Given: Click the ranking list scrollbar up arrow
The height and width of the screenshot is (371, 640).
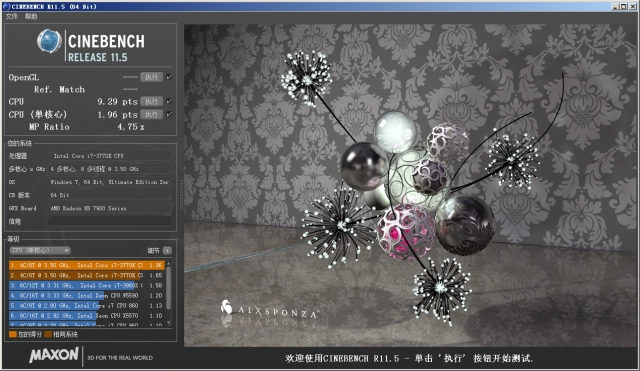Looking at the screenshot, I should click(x=169, y=264).
